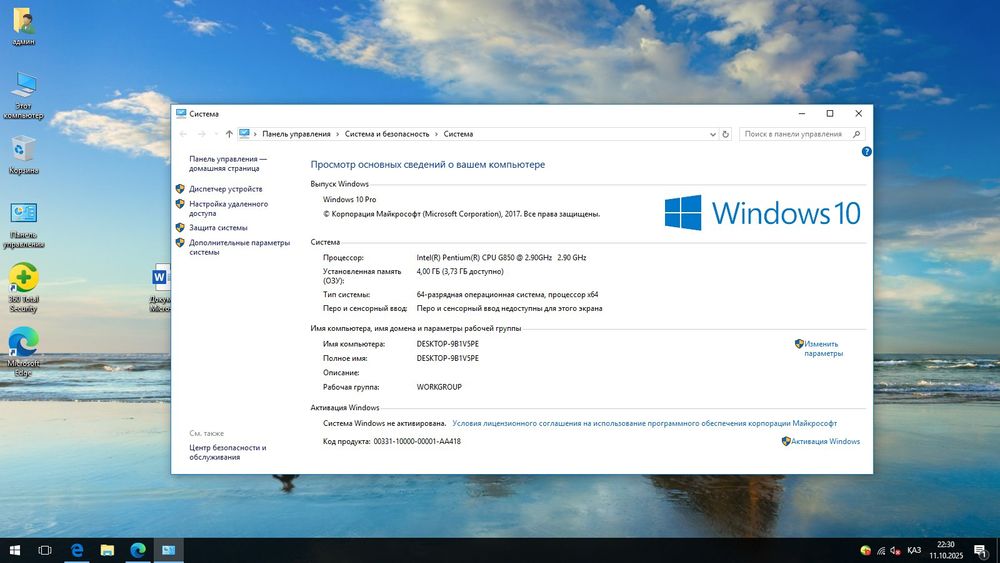The image size is (1000, 563).
Task: Open Microsoft Edge desktop shortcut
Action: (24, 351)
